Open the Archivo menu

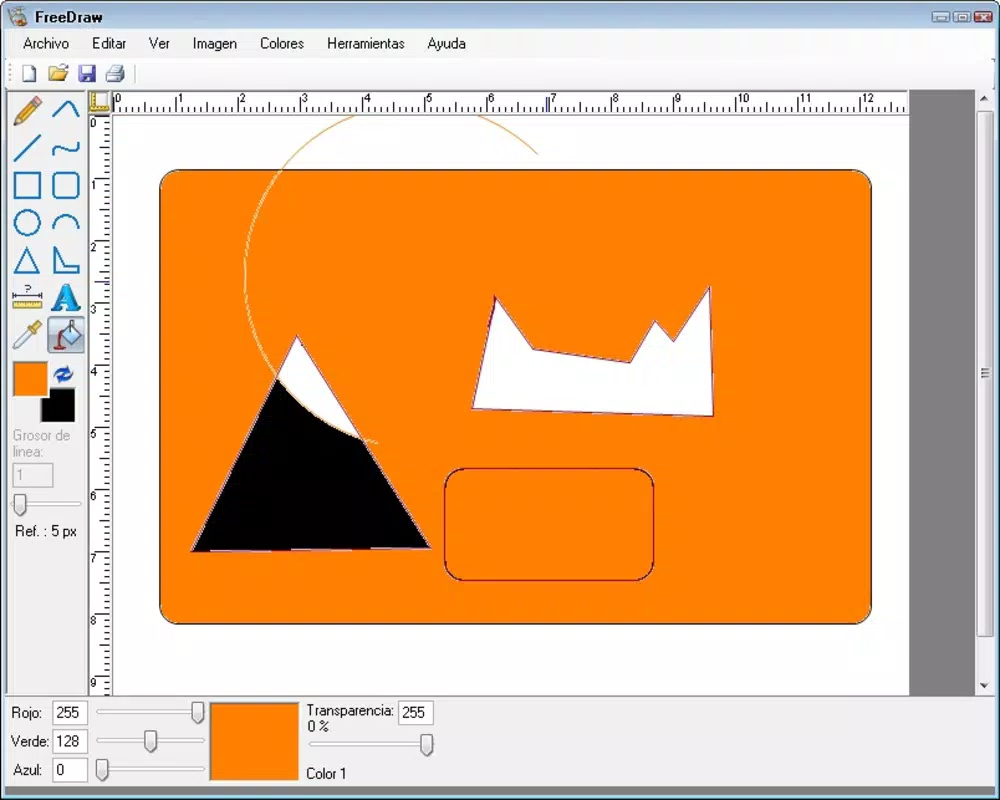pyautogui.click(x=46, y=43)
